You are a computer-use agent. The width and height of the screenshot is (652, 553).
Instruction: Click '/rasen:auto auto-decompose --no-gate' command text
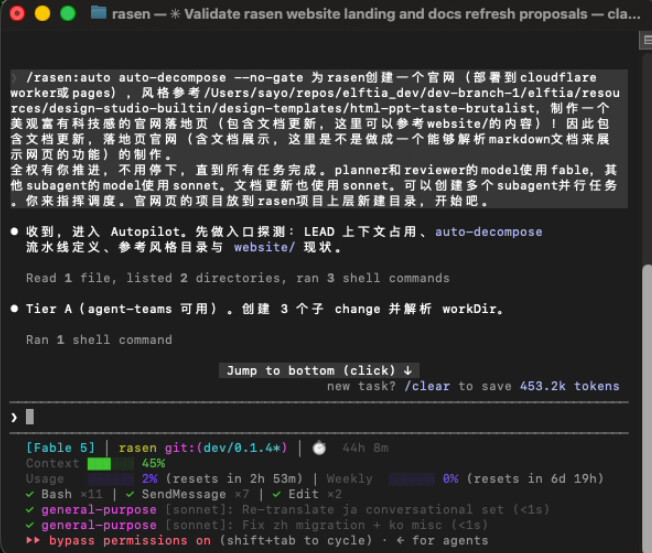(165, 77)
